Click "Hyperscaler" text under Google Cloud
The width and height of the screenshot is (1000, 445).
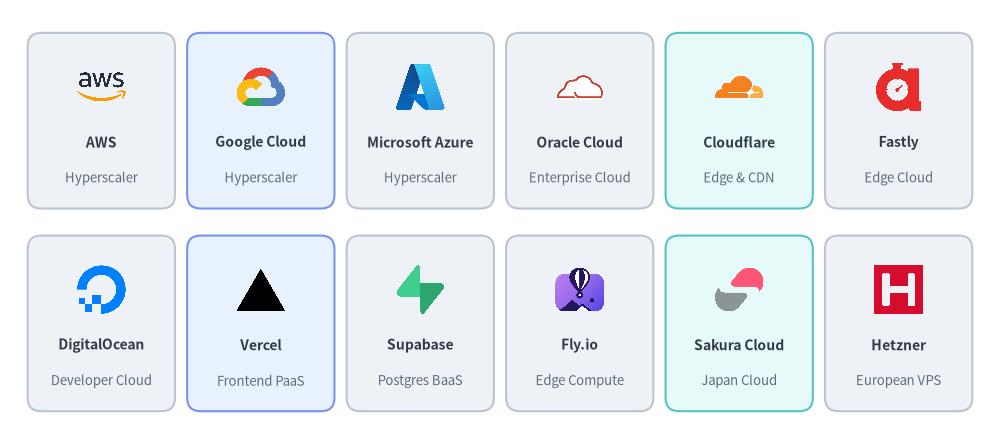[261, 177]
